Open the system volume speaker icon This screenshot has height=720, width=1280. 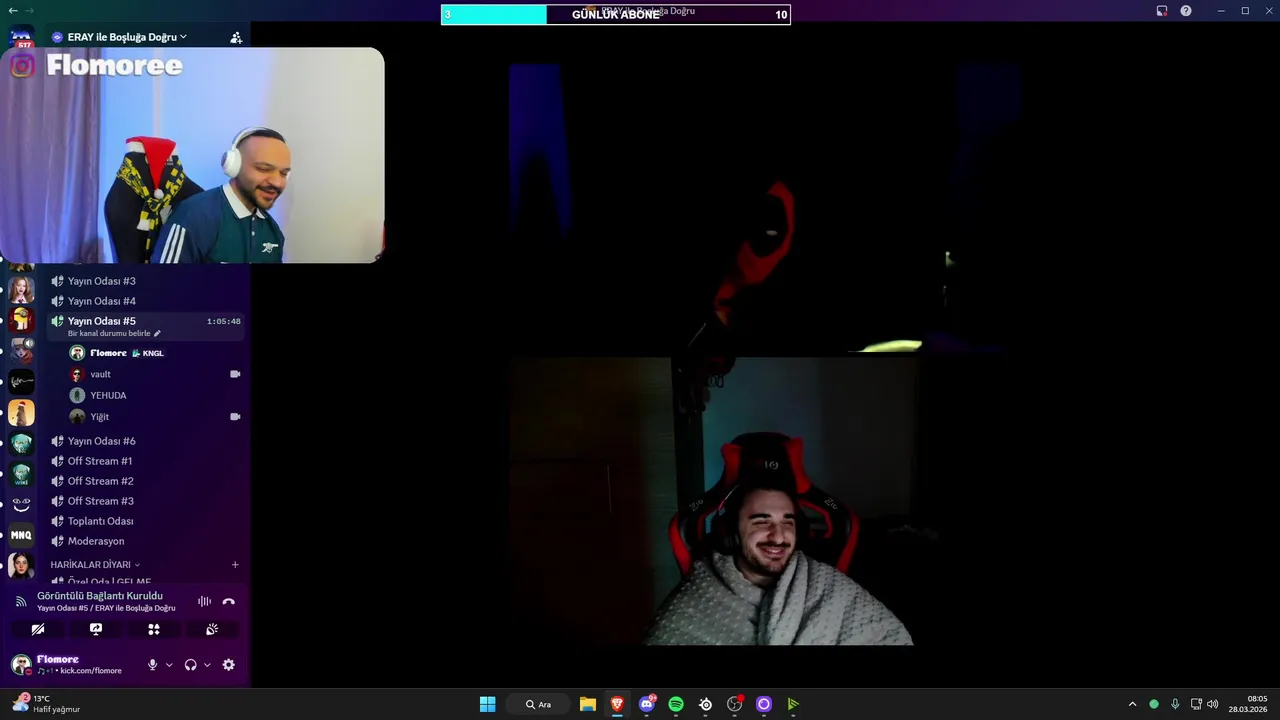(x=1213, y=704)
